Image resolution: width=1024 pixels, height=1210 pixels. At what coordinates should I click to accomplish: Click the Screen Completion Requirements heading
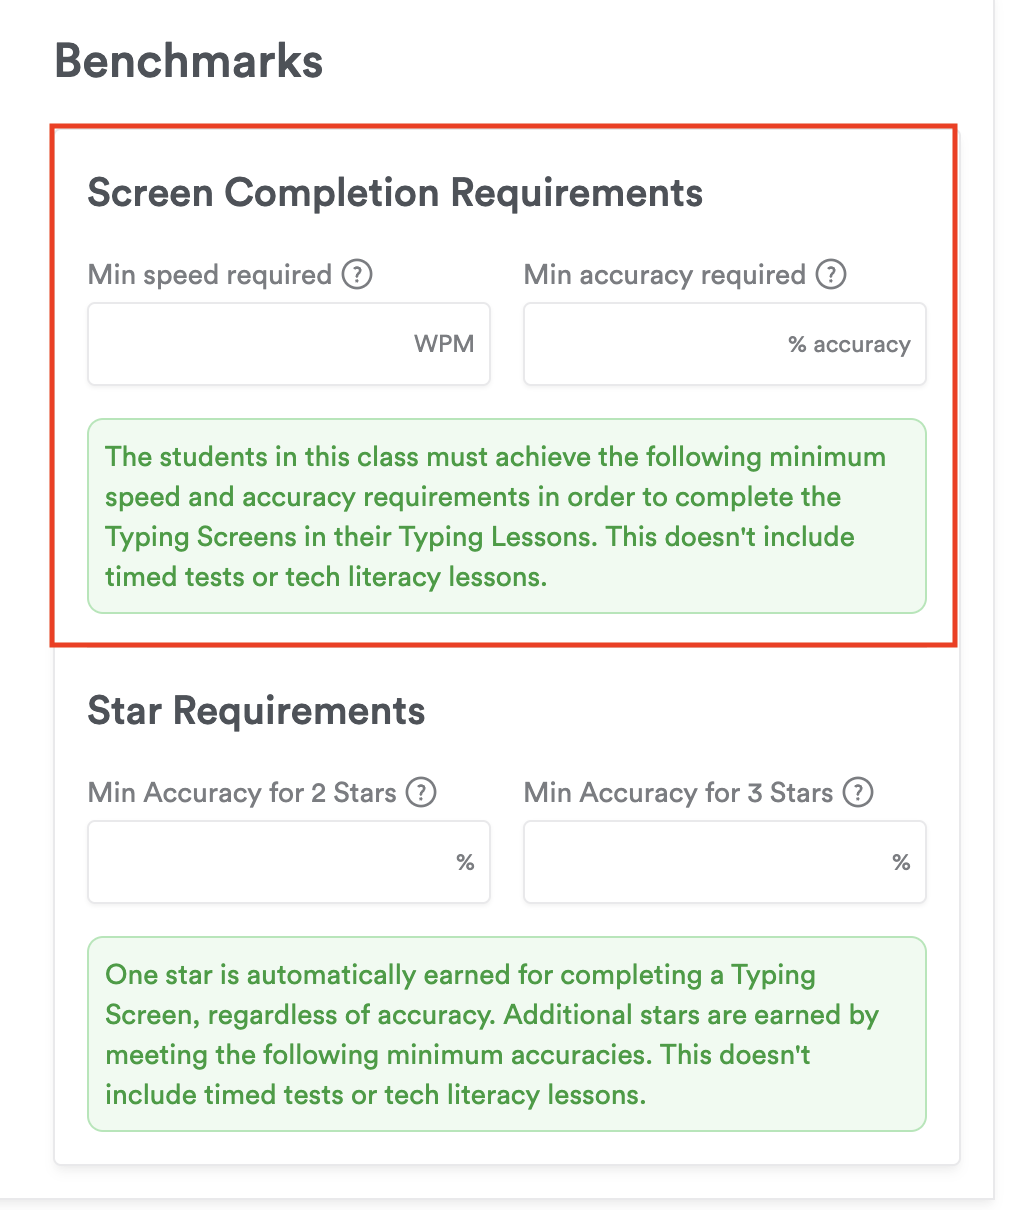pyautogui.click(x=395, y=192)
